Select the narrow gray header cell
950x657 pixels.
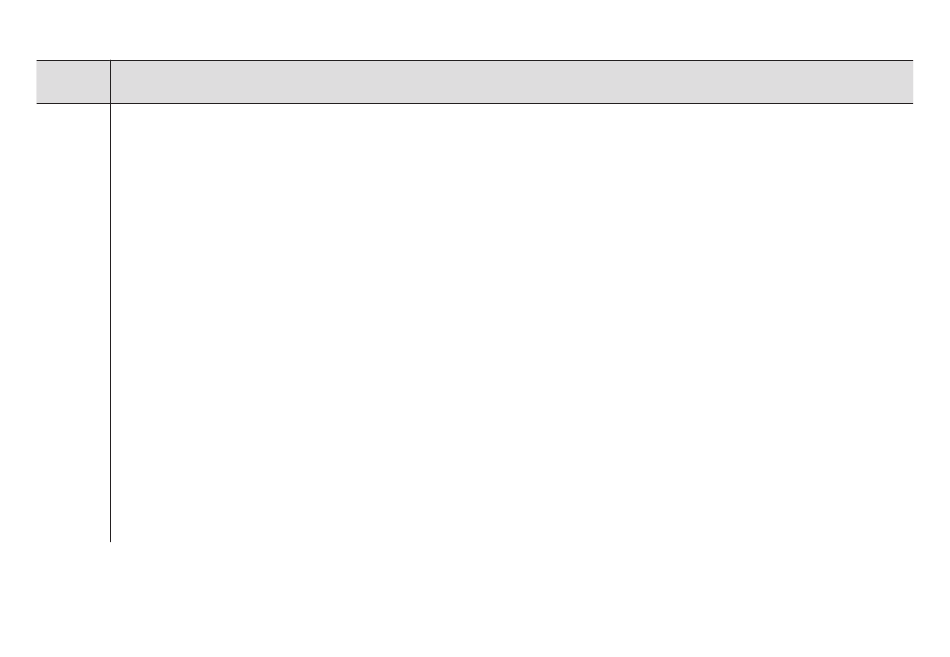[73, 82]
